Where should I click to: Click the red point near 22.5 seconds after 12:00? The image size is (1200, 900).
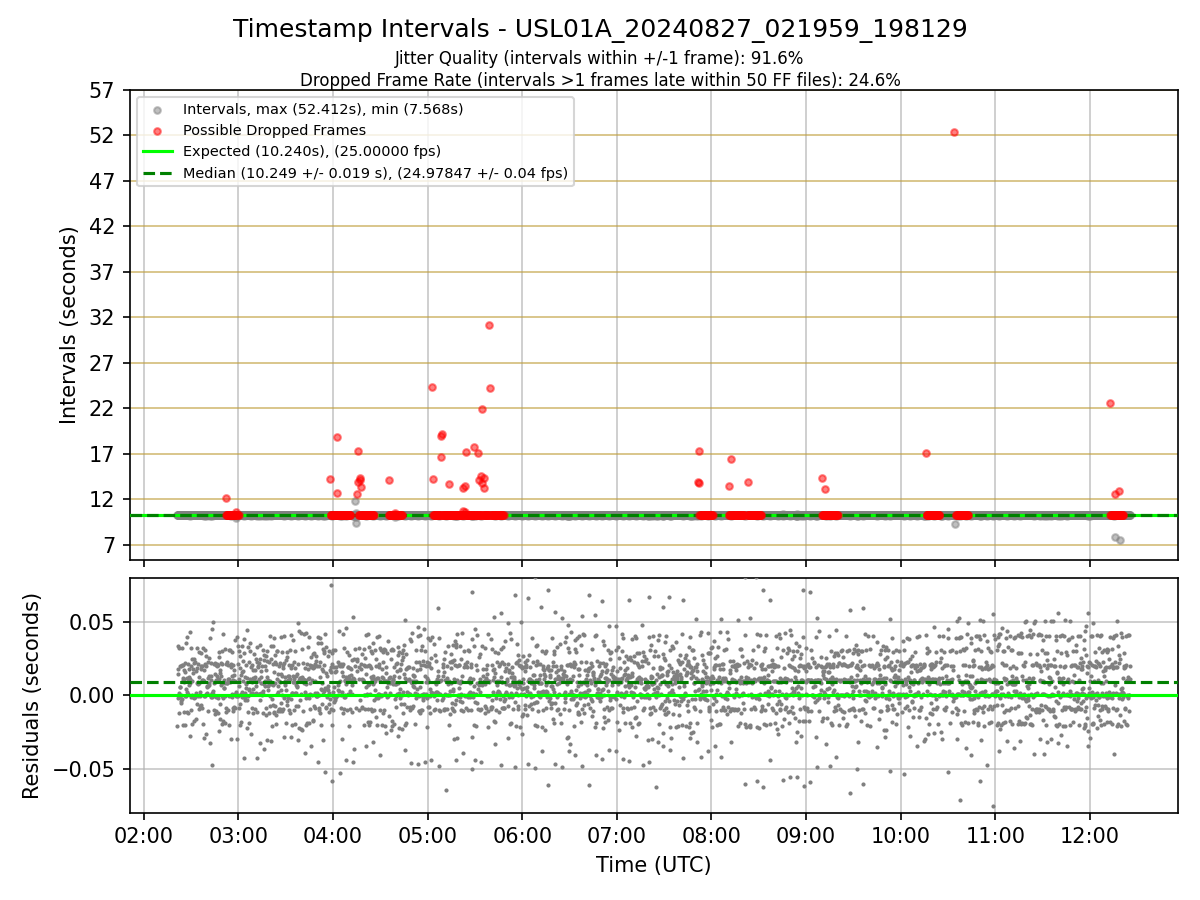coord(1110,403)
